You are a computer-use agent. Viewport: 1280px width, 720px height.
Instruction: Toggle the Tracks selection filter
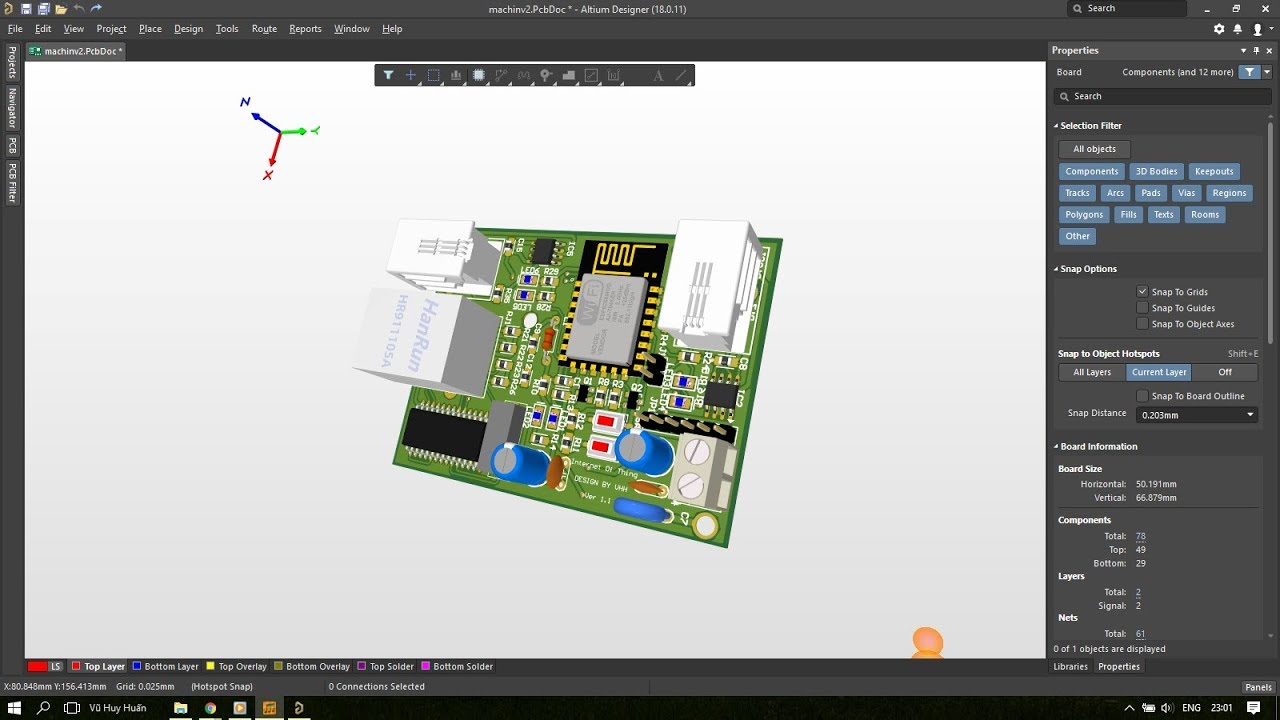(1077, 193)
